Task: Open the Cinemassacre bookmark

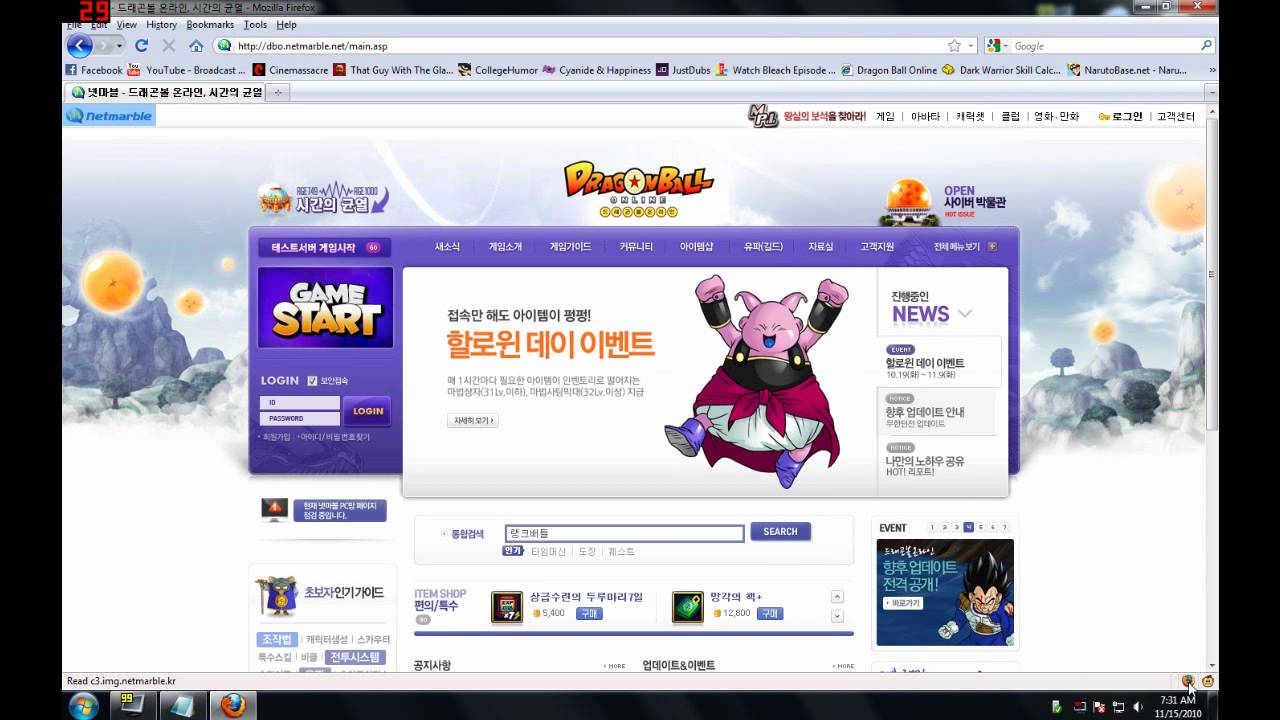Action: (x=289, y=70)
